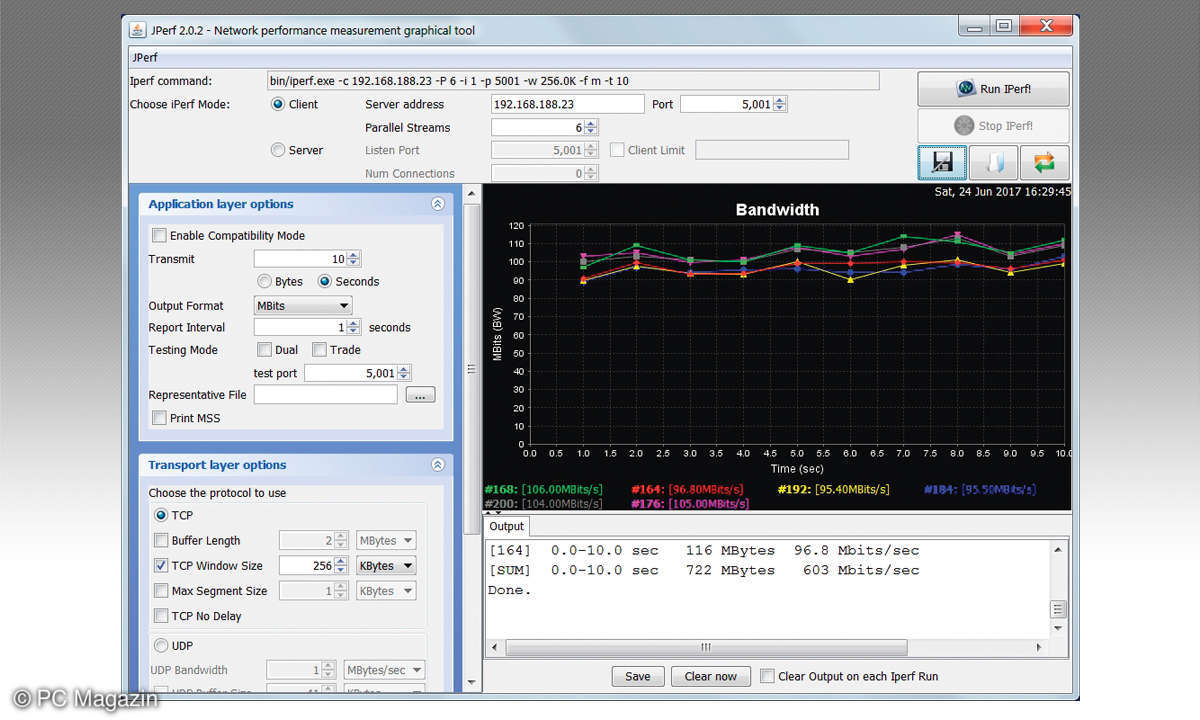Viewport: 1200px width, 720px height.
Task: Open the UDP Bandwidth MBytes/sec dropdown
Action: (384, 670)
